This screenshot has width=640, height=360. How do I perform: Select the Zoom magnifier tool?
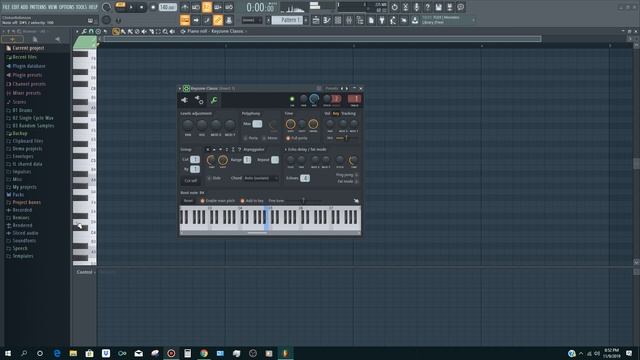(x=165, y=31)
